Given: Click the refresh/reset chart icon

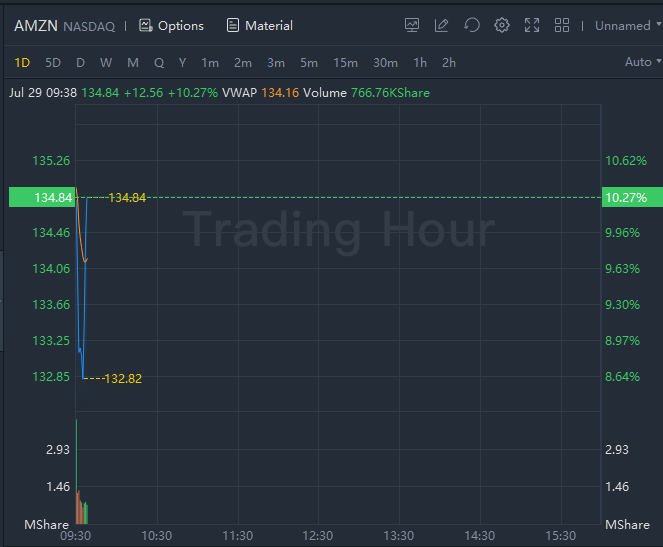Looking at the screenshot, I should click(x=471, y=25).
